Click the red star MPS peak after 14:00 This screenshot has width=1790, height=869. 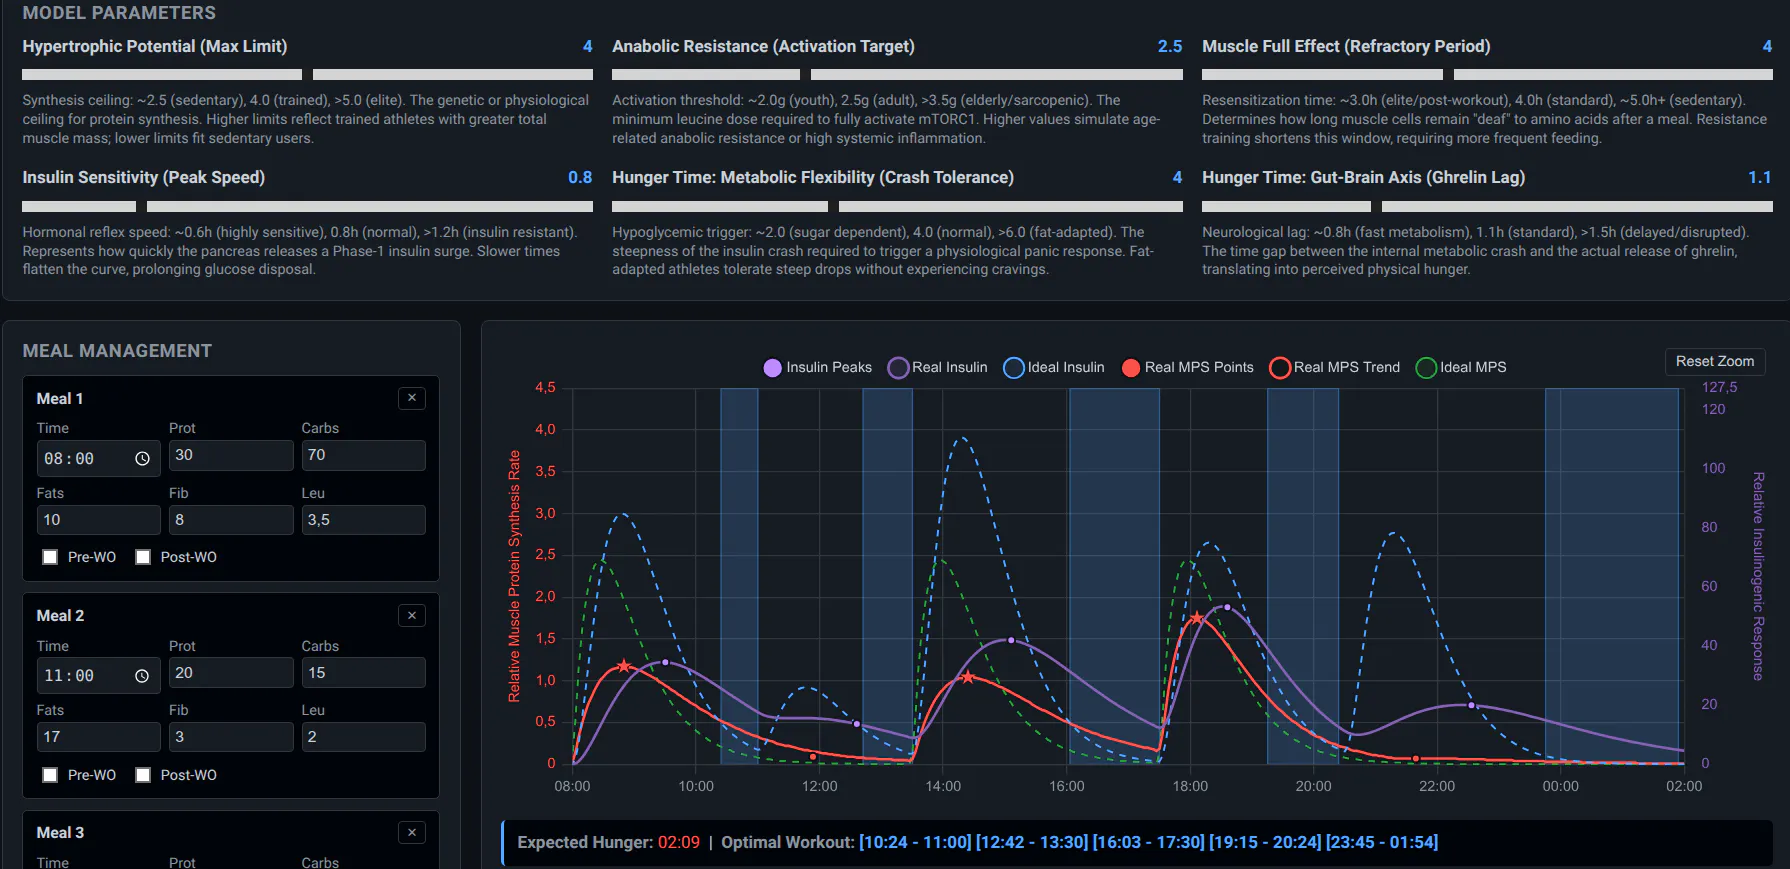click(x=968, y=677)
